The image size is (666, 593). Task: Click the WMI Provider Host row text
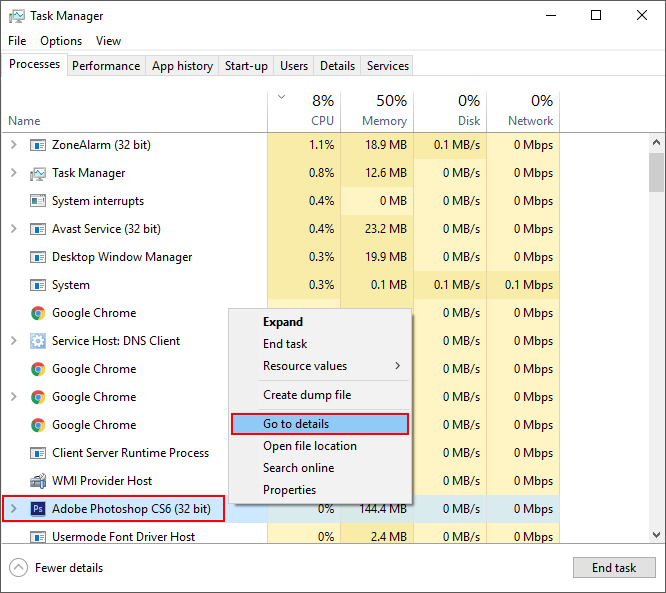pos(102,480)
